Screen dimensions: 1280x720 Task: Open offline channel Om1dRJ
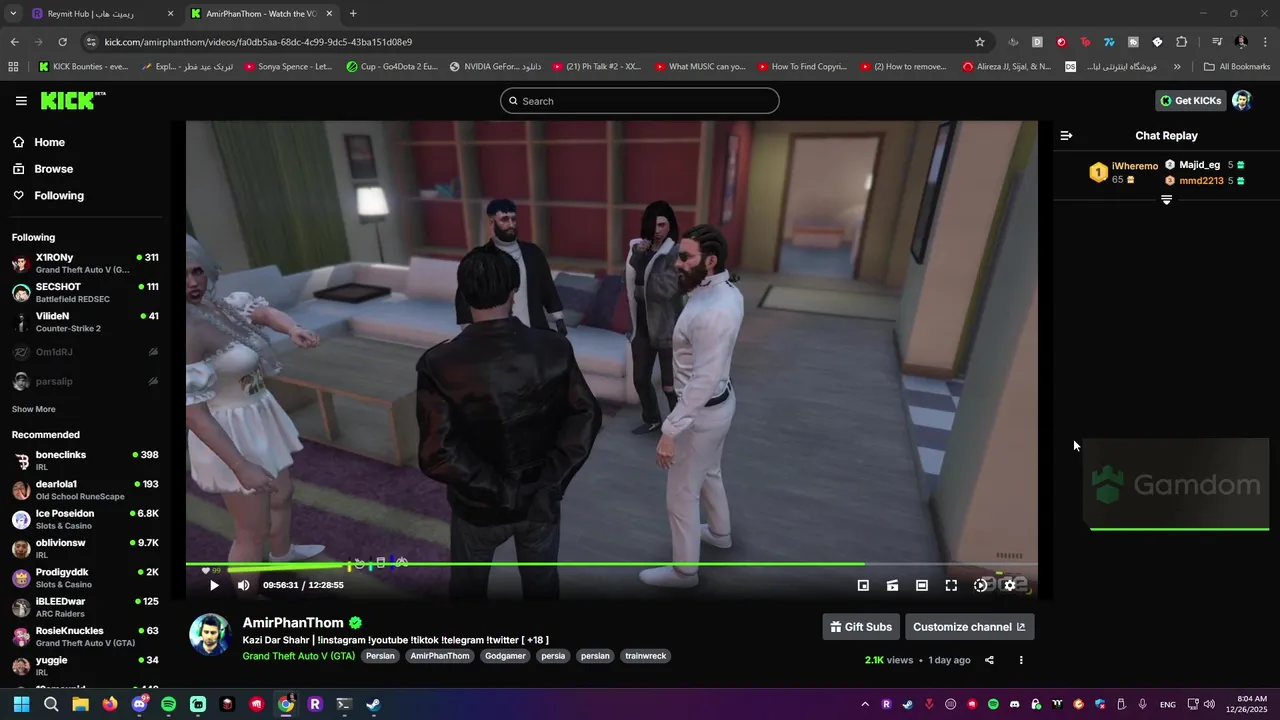[x=86, y=352]
